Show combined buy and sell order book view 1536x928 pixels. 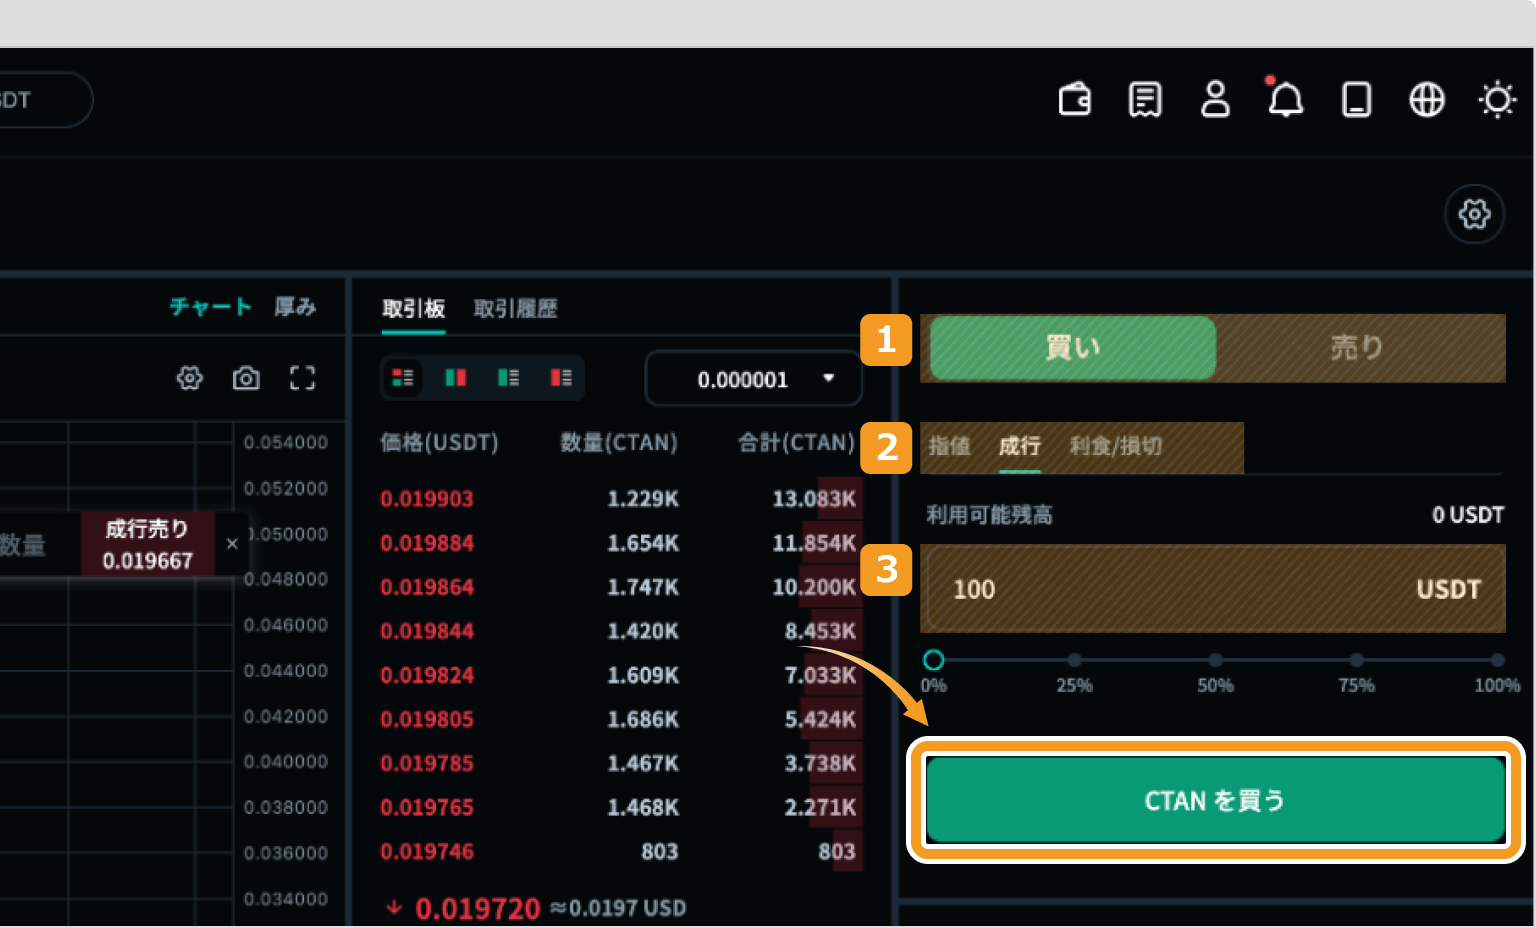tap(403, 378)
